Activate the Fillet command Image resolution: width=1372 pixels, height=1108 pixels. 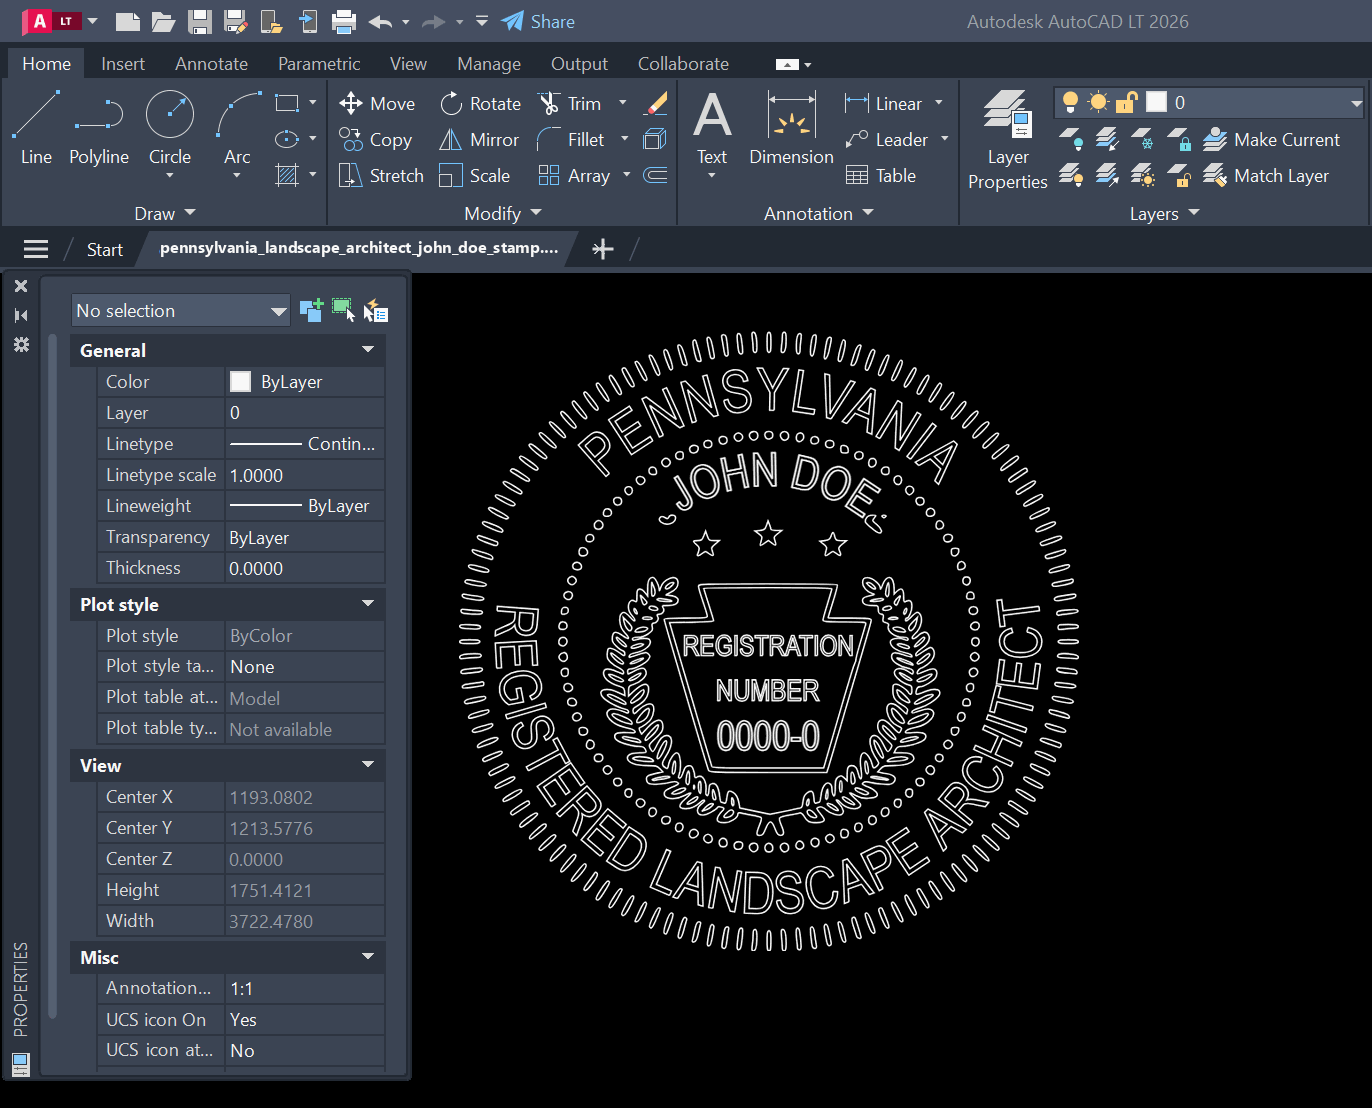point(571,139)
